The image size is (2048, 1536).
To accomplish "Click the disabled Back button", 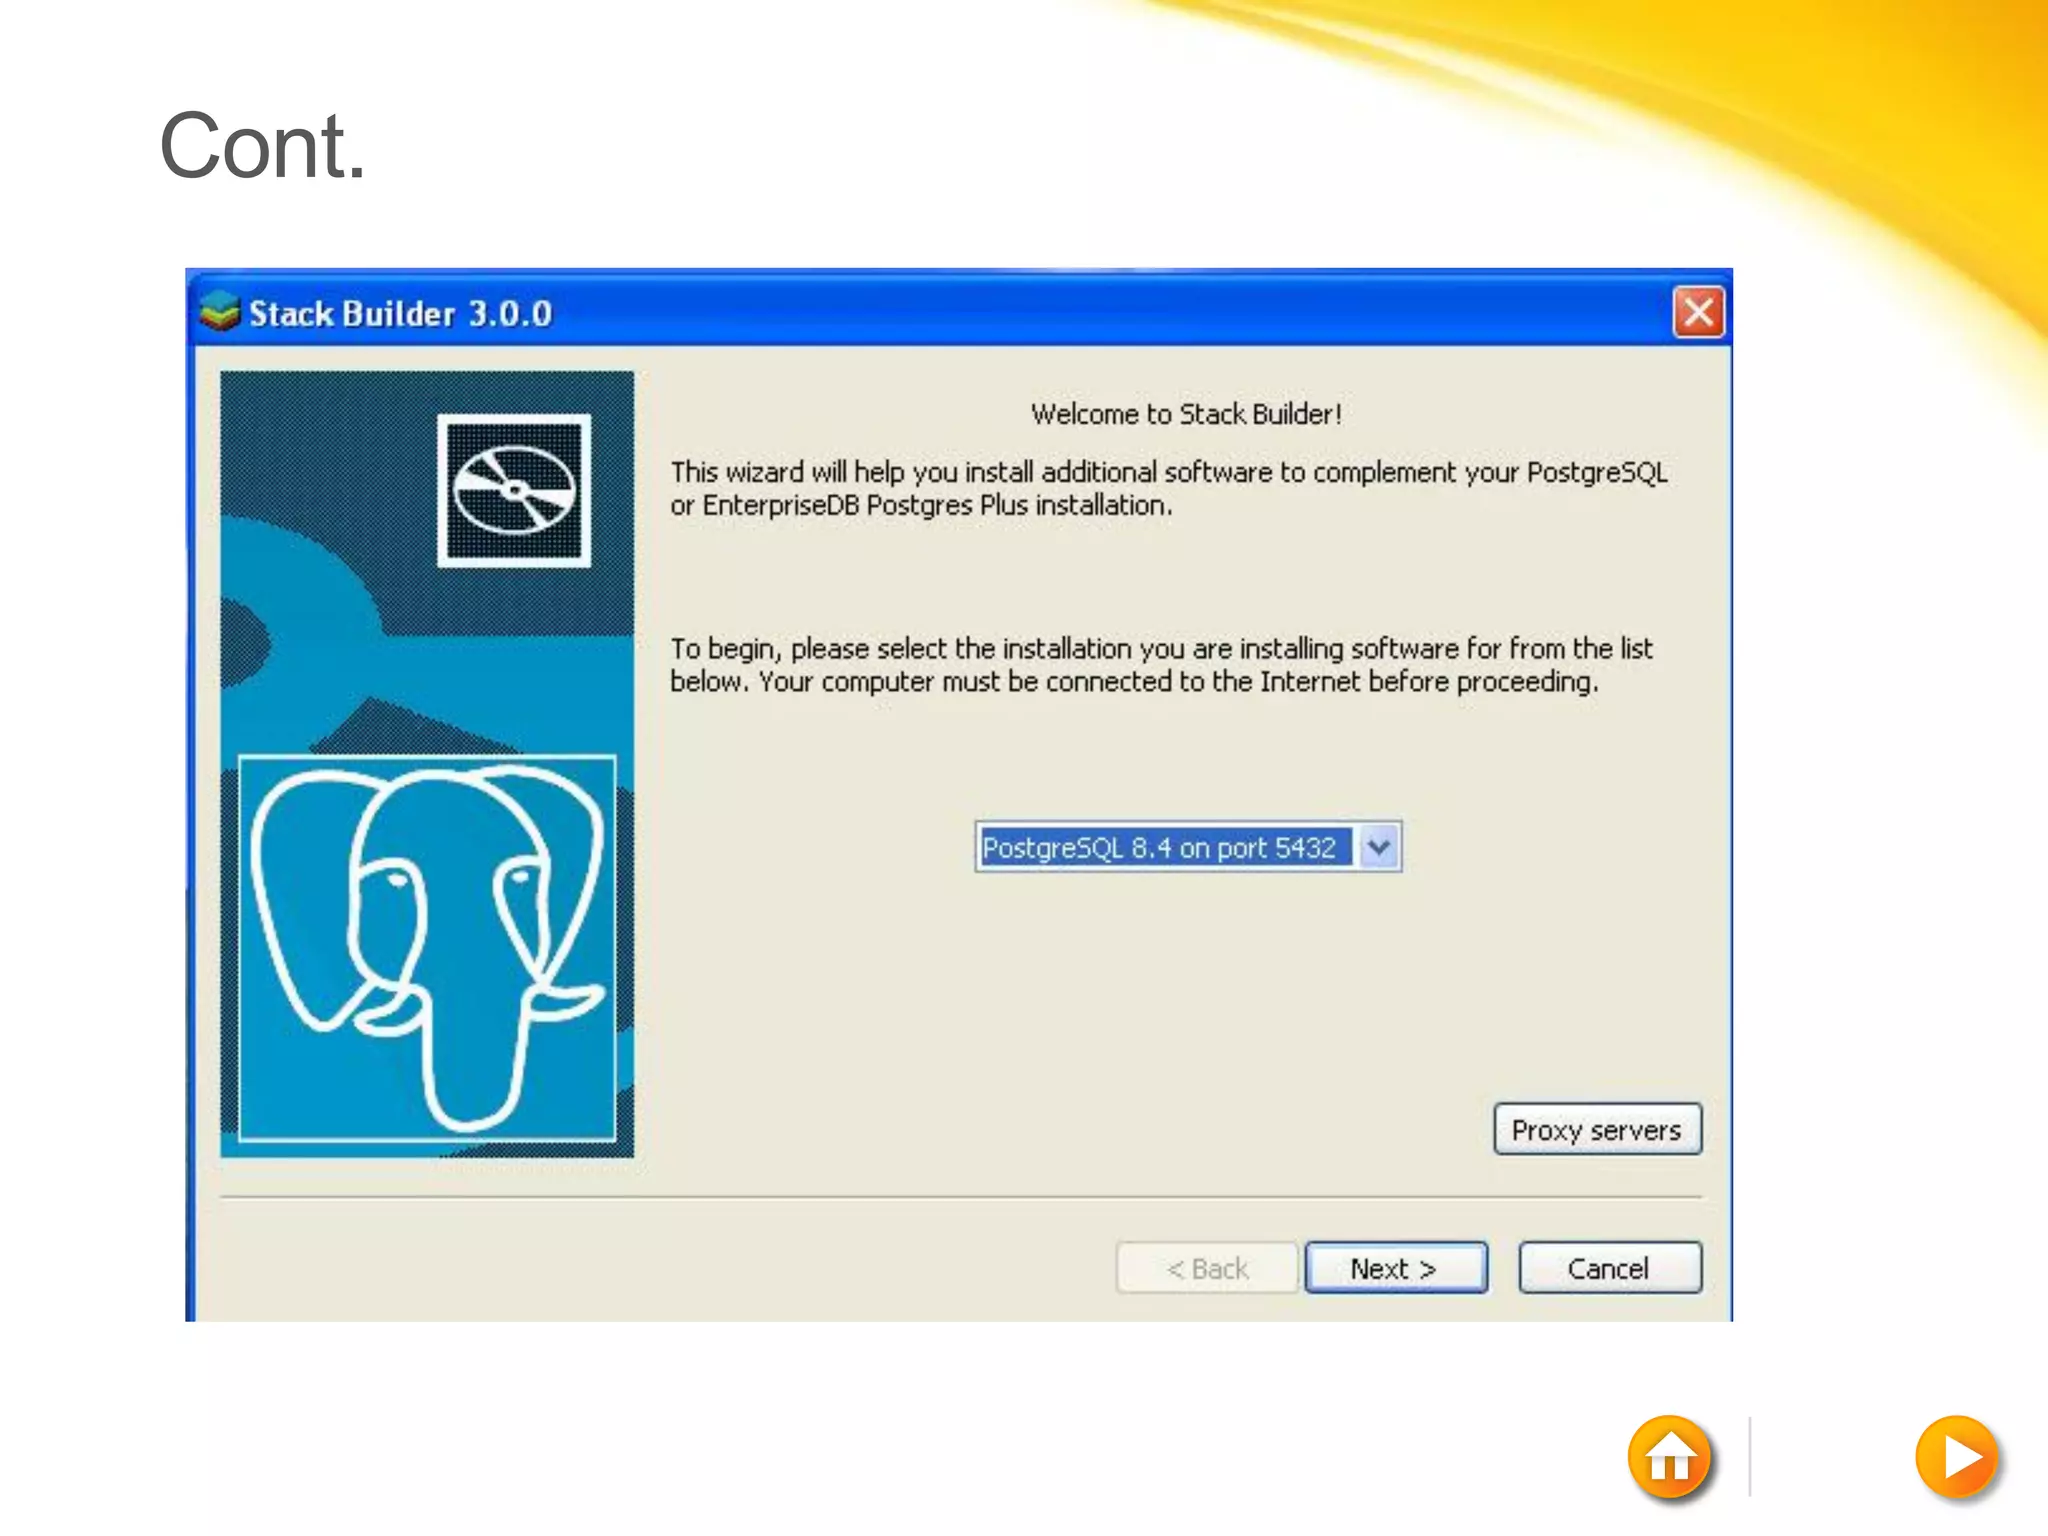I will click(x=1207, y=1268).
